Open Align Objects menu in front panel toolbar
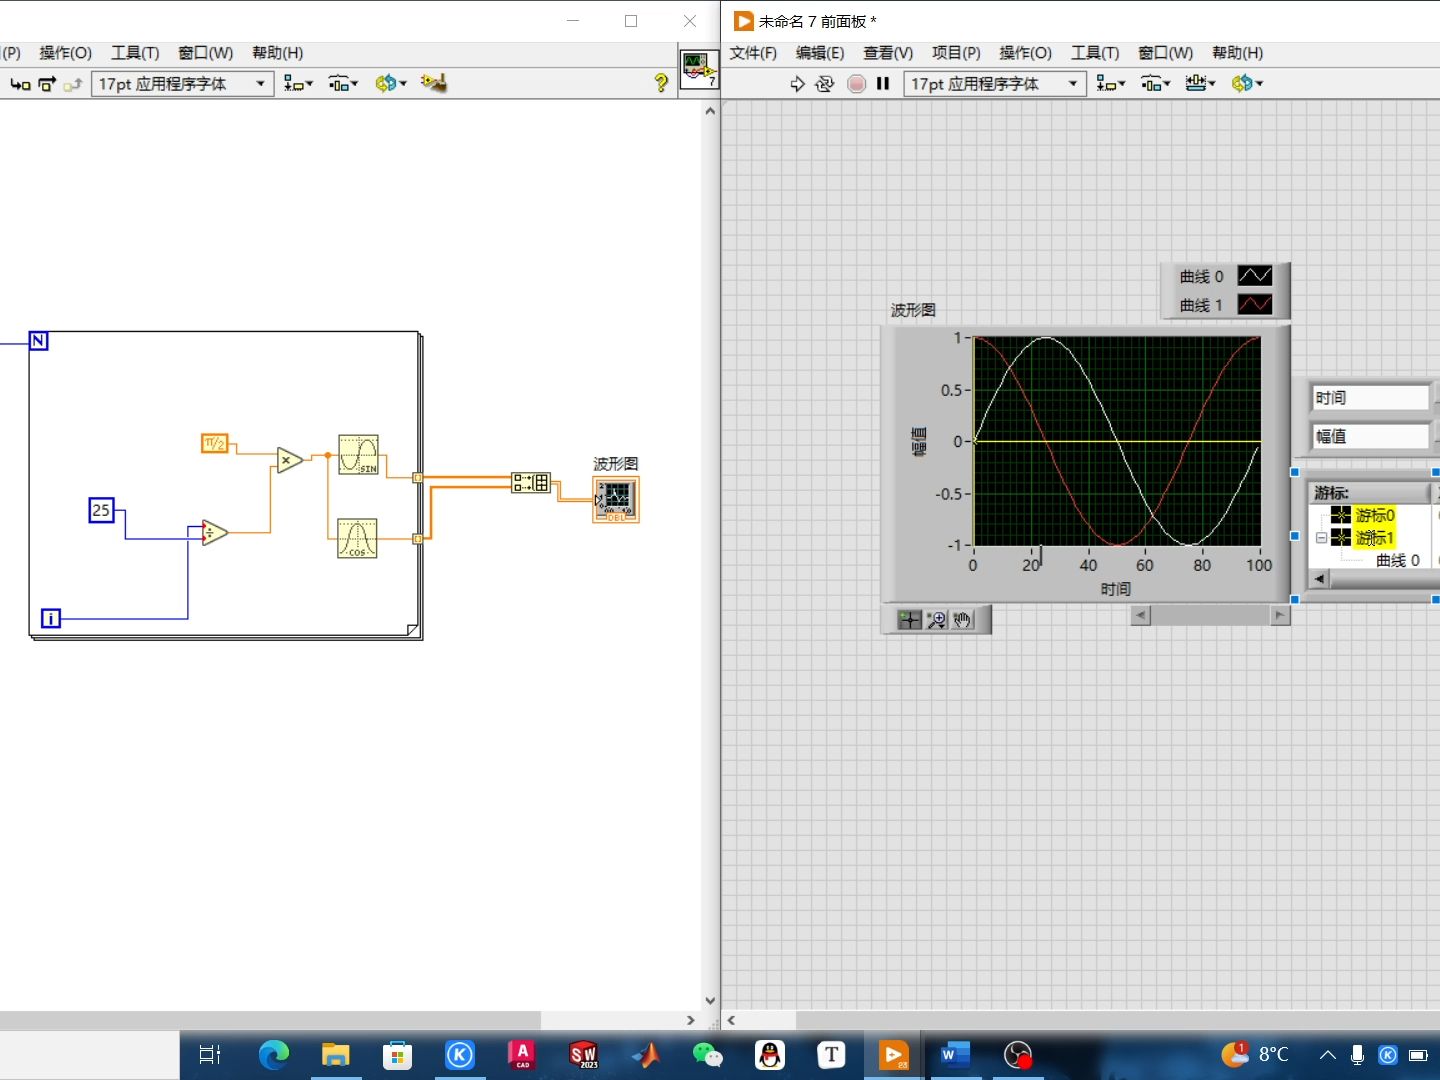The height and width of the screenshot is (1080, 1440). tap(1111, 84)
